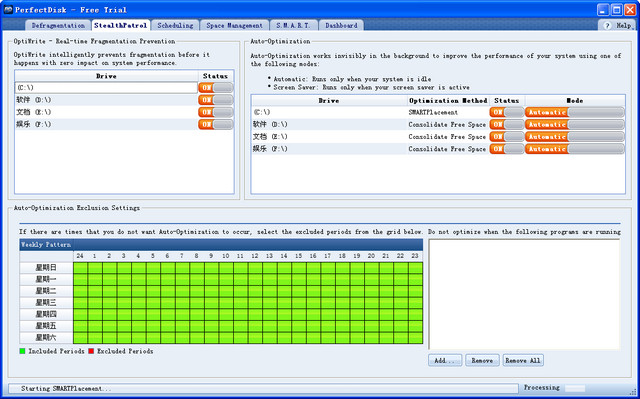Screen dimensions: 640x399
Task: Click the green Included Periods legend swatch
Action: (22, 351)
